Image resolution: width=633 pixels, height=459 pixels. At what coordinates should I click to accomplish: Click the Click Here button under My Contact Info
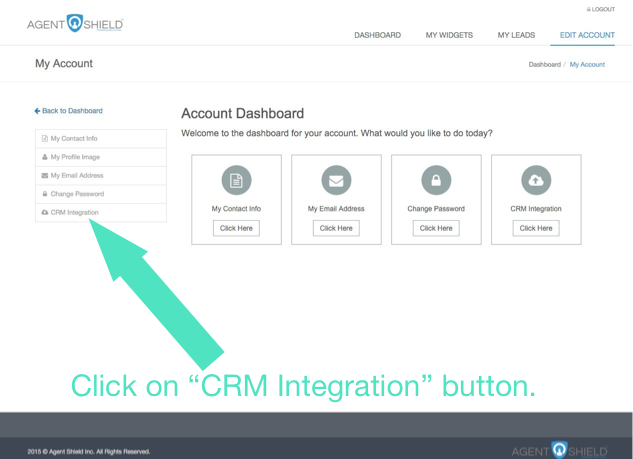[236, 228]
